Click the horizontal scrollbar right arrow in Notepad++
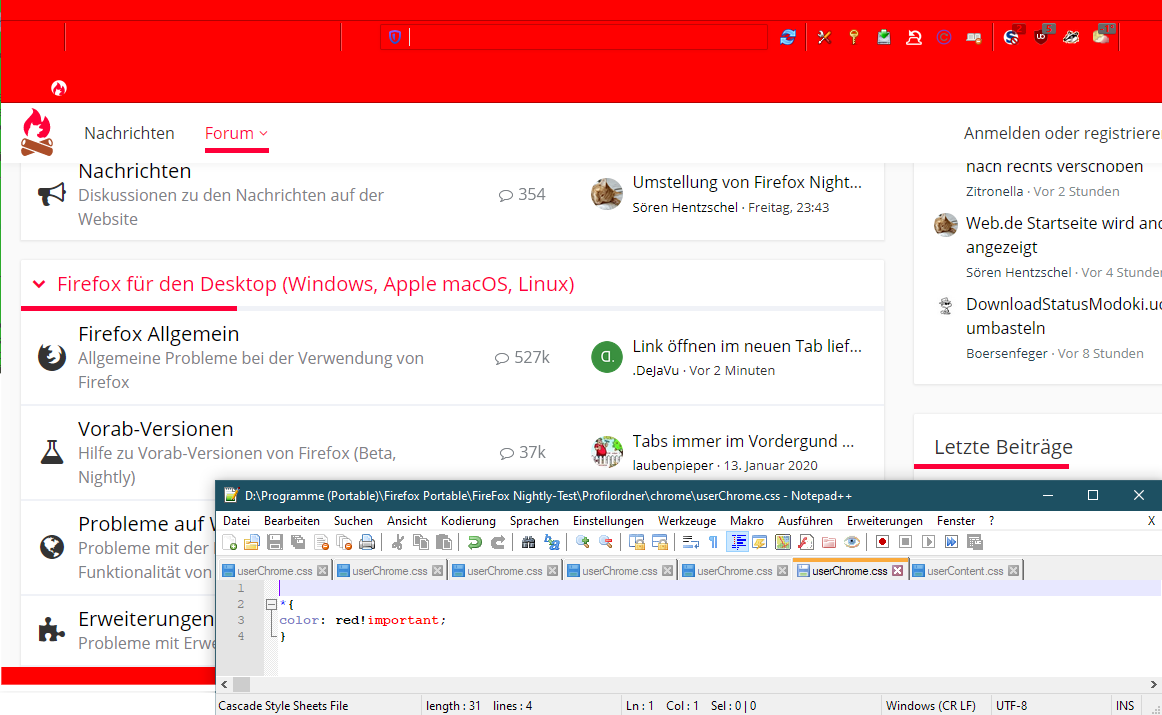The image size is (1162, 715). (x=1153, y=685)
